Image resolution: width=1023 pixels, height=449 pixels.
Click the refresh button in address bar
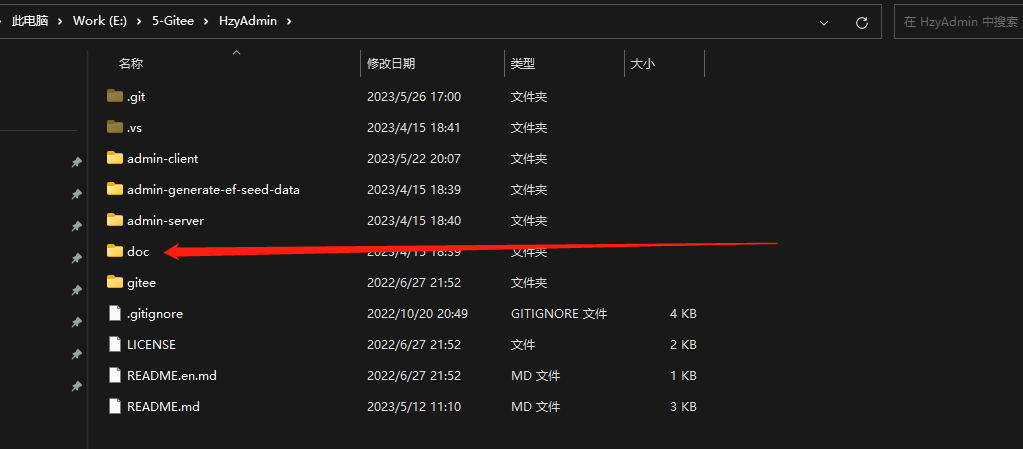click(861, 21)
